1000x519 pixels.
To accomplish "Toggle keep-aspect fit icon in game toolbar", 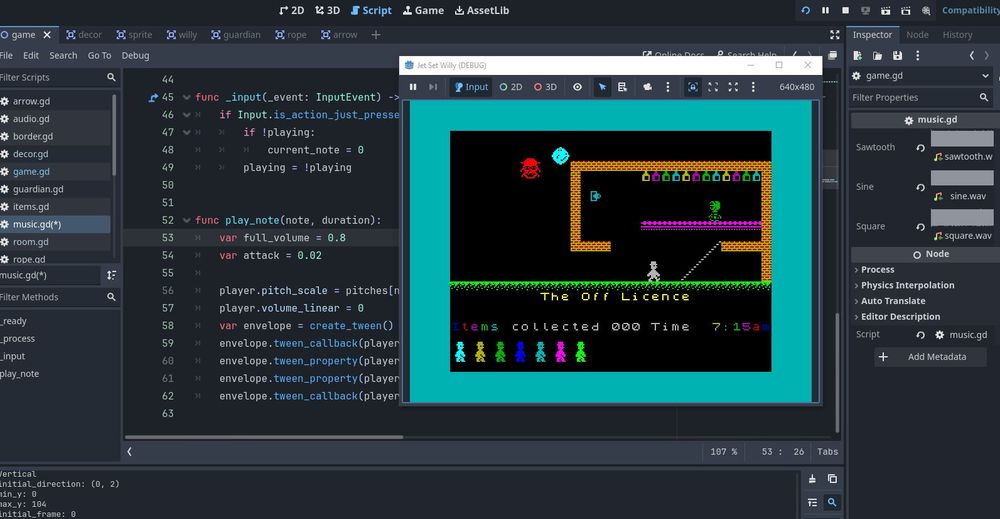I will [713, 87].
